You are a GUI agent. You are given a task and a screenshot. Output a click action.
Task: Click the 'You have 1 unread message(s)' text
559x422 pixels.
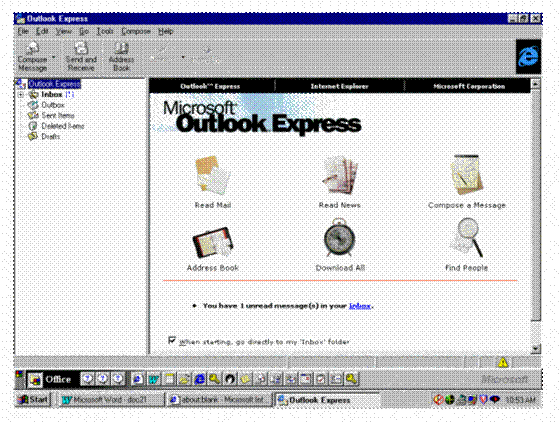tap(275, 306)
